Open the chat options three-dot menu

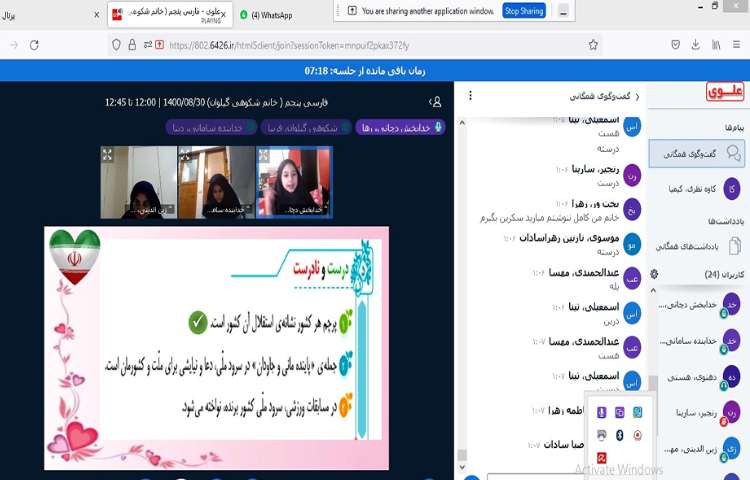(470, 96)
